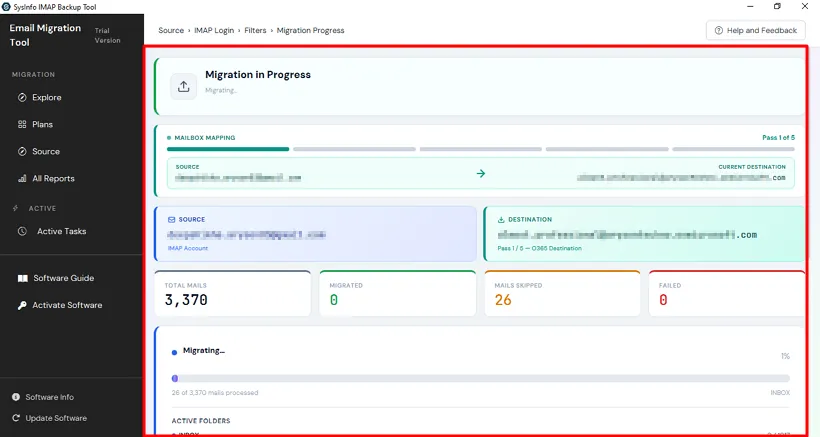This screenshot has height=437, width=820.
Task: Click Migration Progress breadcrumb
Action: (311, 30)
